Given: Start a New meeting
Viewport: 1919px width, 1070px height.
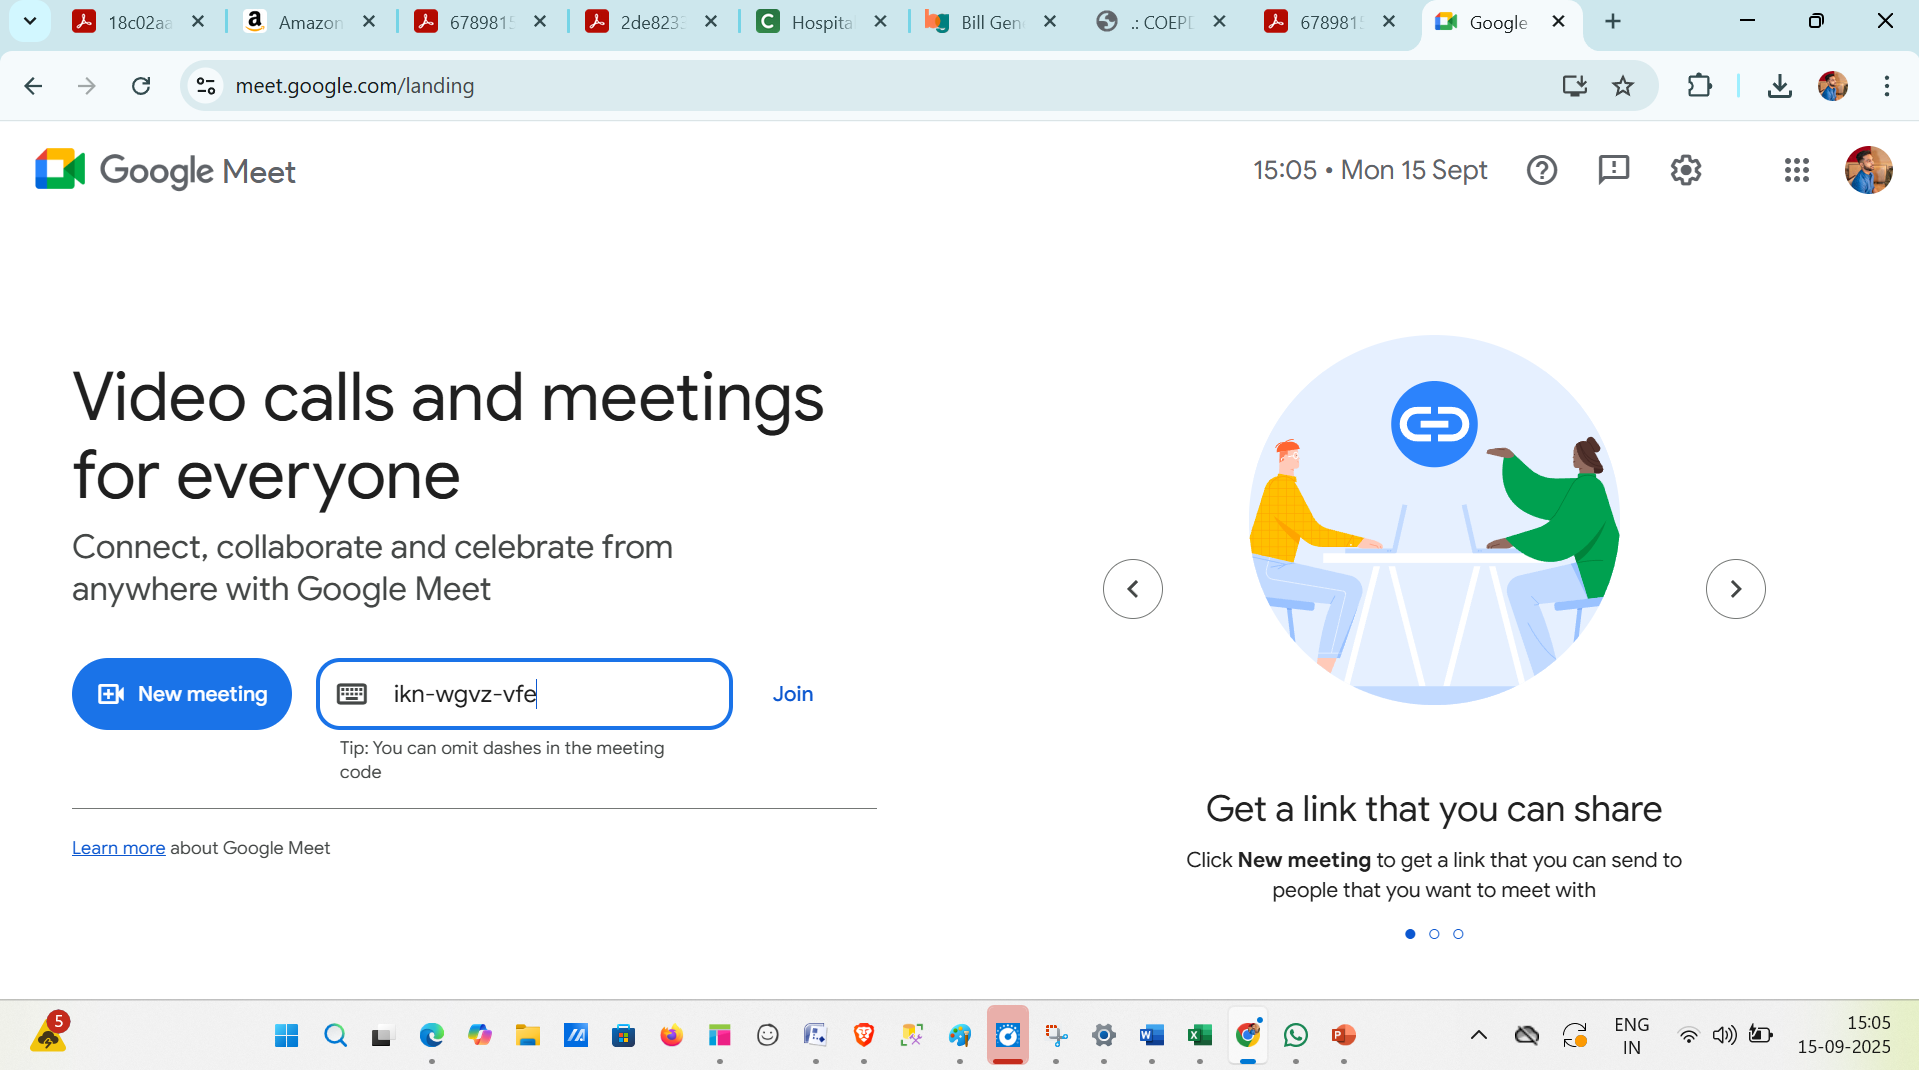Looking at the screenshot, I should (x=182, y=694).
